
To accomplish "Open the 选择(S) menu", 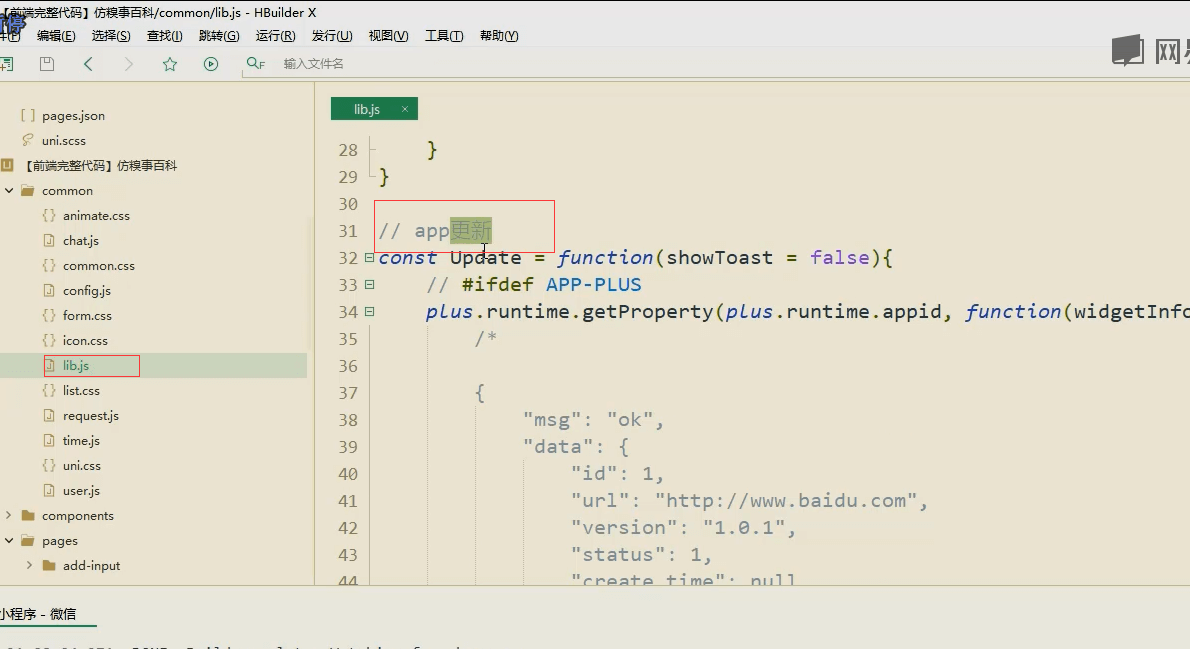I will click(x=111, y=36).
